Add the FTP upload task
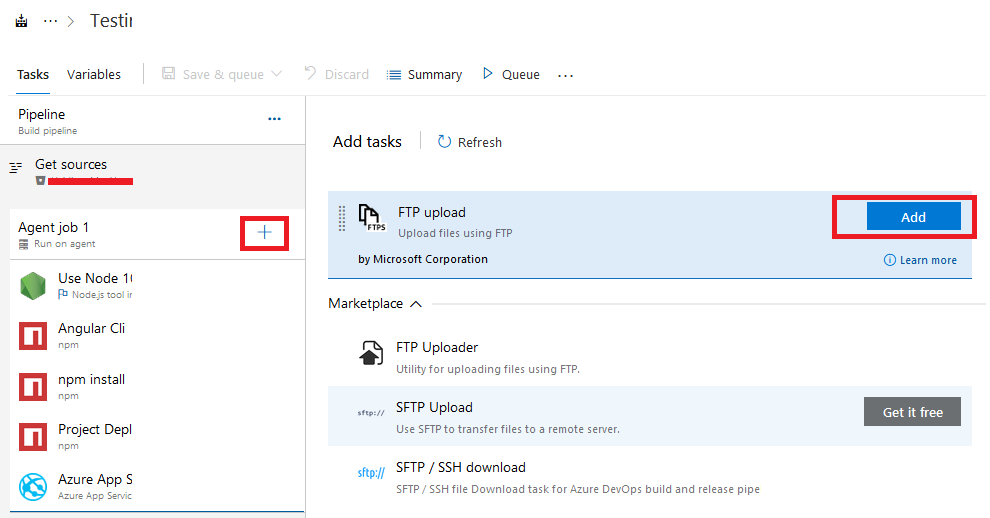990x518 pixels. coord(914,217)
